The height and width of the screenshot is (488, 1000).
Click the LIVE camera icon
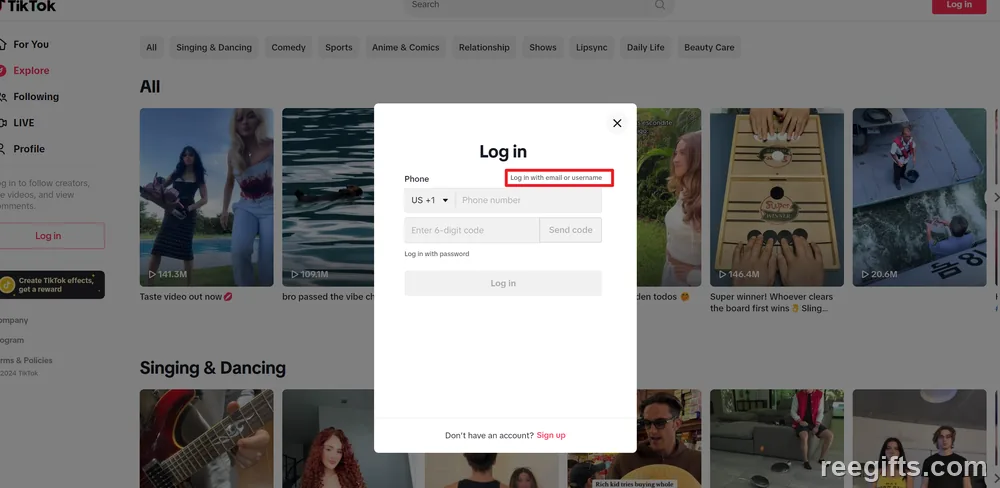(3, 123)
